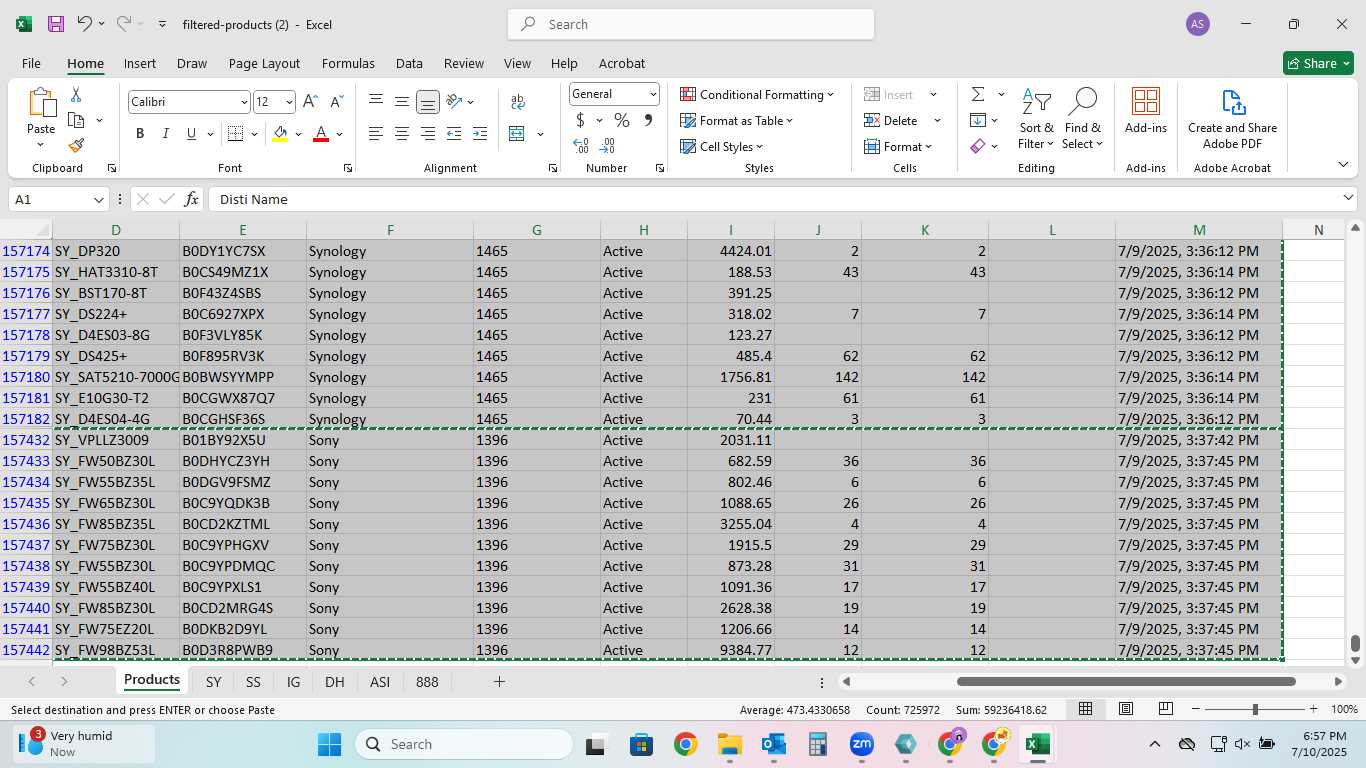This screenshot has height=768, width=1366.
Task: Cut the selection with the scissors icon
Action: pos(76,95)
